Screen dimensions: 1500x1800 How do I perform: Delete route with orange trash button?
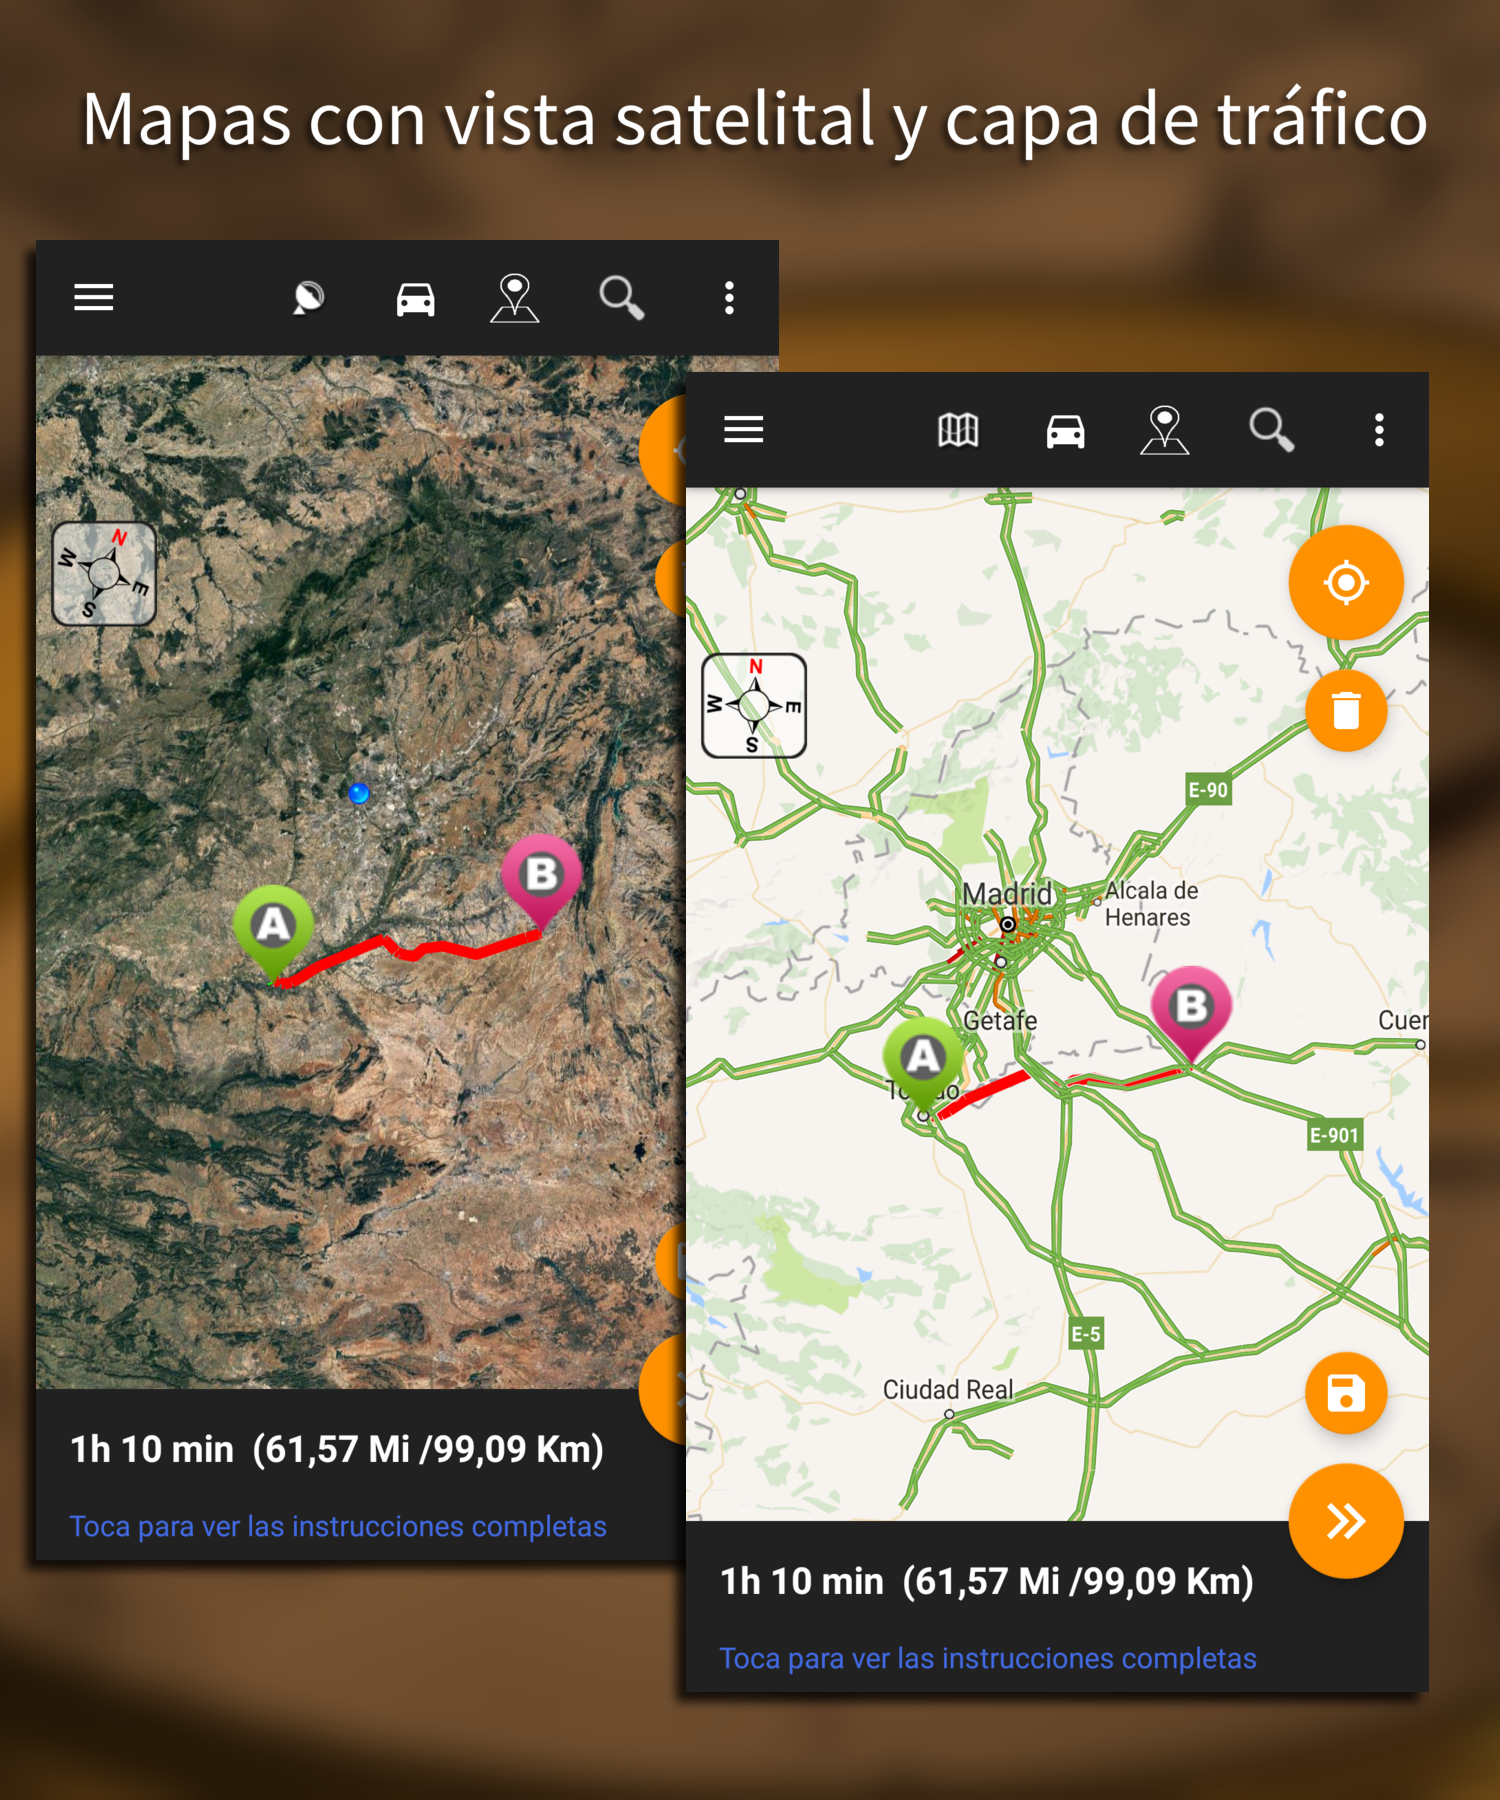point(1346,710)
